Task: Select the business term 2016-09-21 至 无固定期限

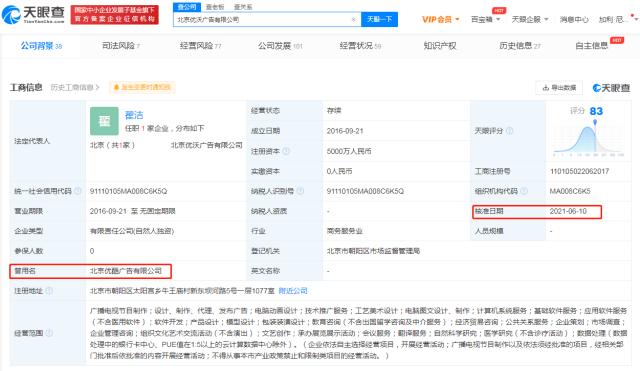Action: (133, 211)
